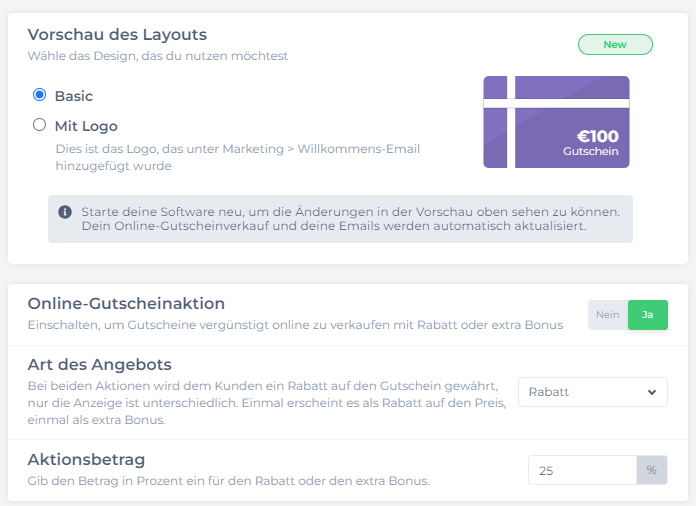This screenshot has width=696, height=506.
Task: Click the Mit Logo label text
Action: (86, 126)
